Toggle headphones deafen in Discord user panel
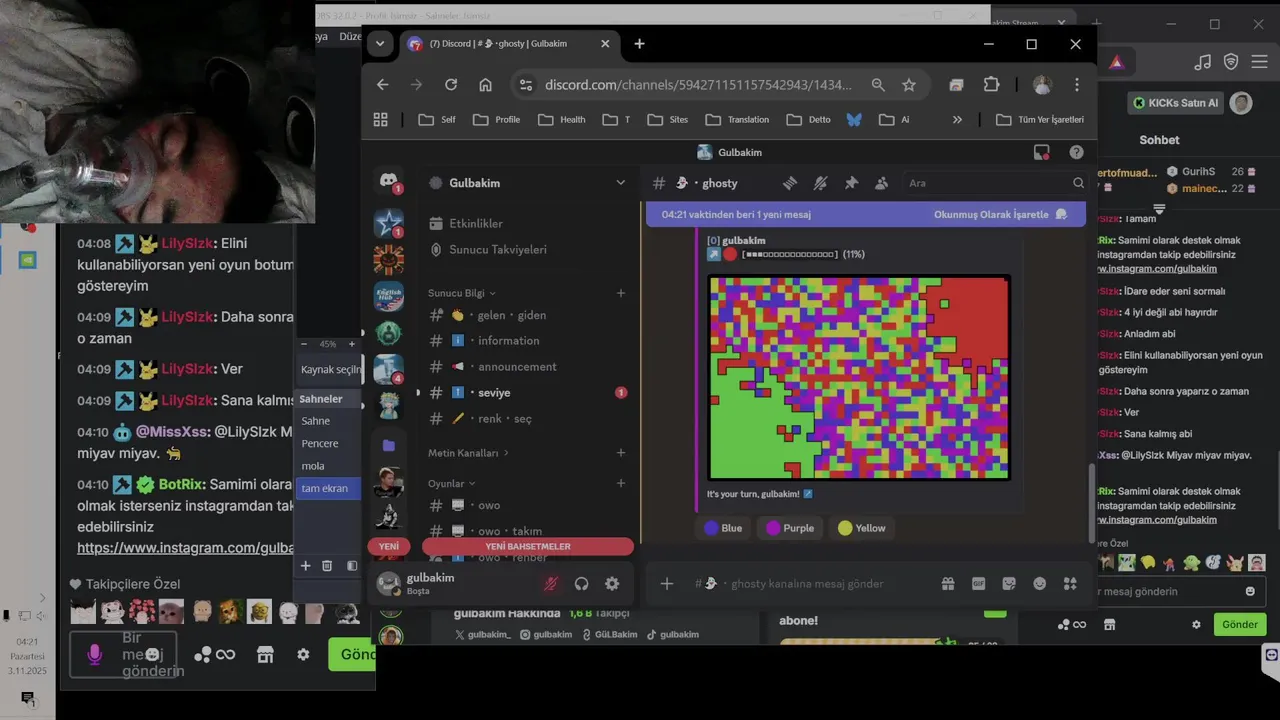The height and width of the screenshot is (720, 1280). coord(581,584)
